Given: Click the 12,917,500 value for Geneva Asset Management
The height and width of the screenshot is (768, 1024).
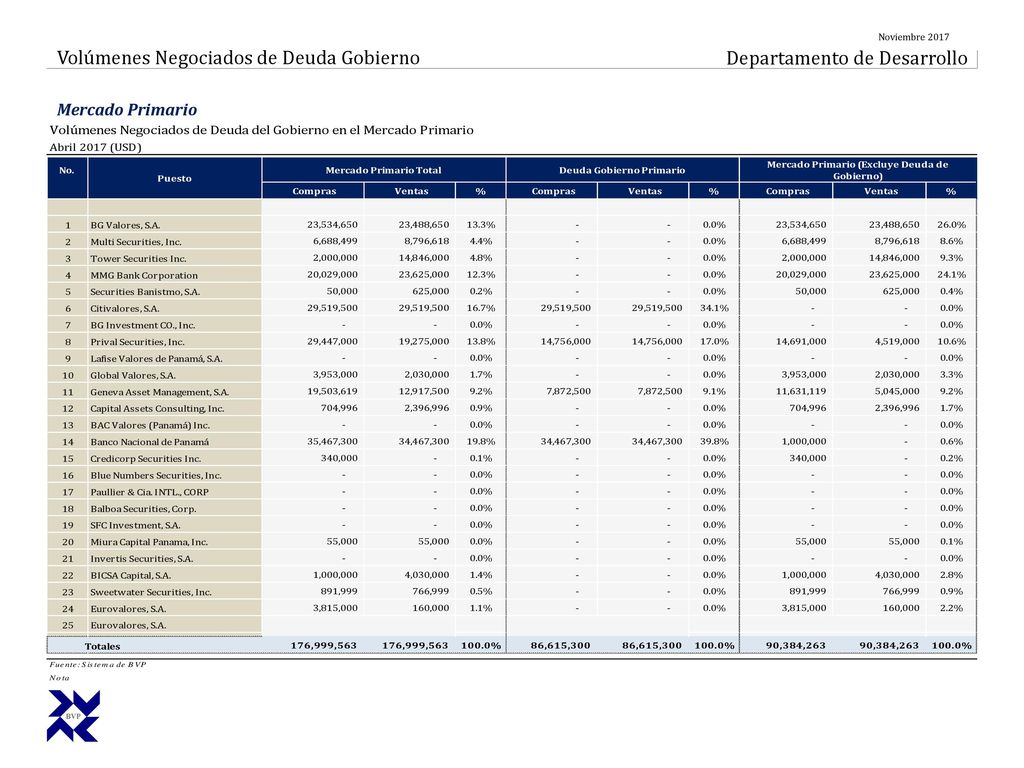Looking at the screenshot, I should coord(424,391).
